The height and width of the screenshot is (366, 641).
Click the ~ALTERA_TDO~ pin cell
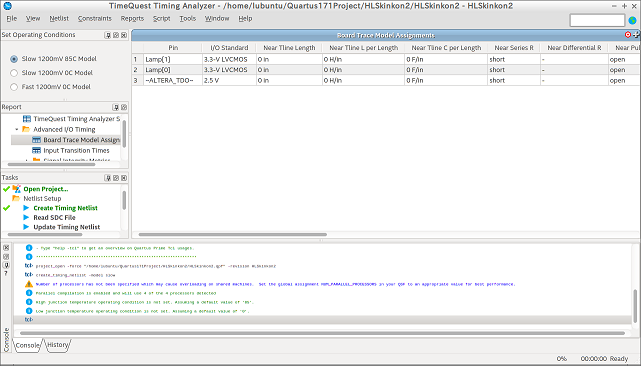point(173,81)
